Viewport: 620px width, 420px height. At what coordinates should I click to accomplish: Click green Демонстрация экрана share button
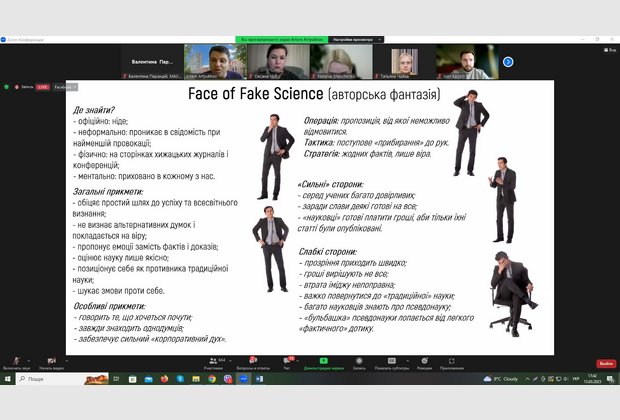[323, 363]
